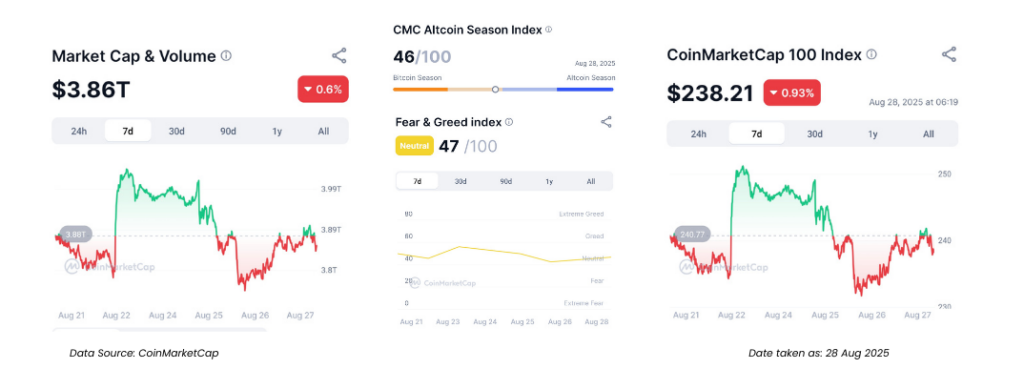Screen dimensions: 1024x369
Task: Click the red 0.93% change badge
Action: click(x=792, y=93)
